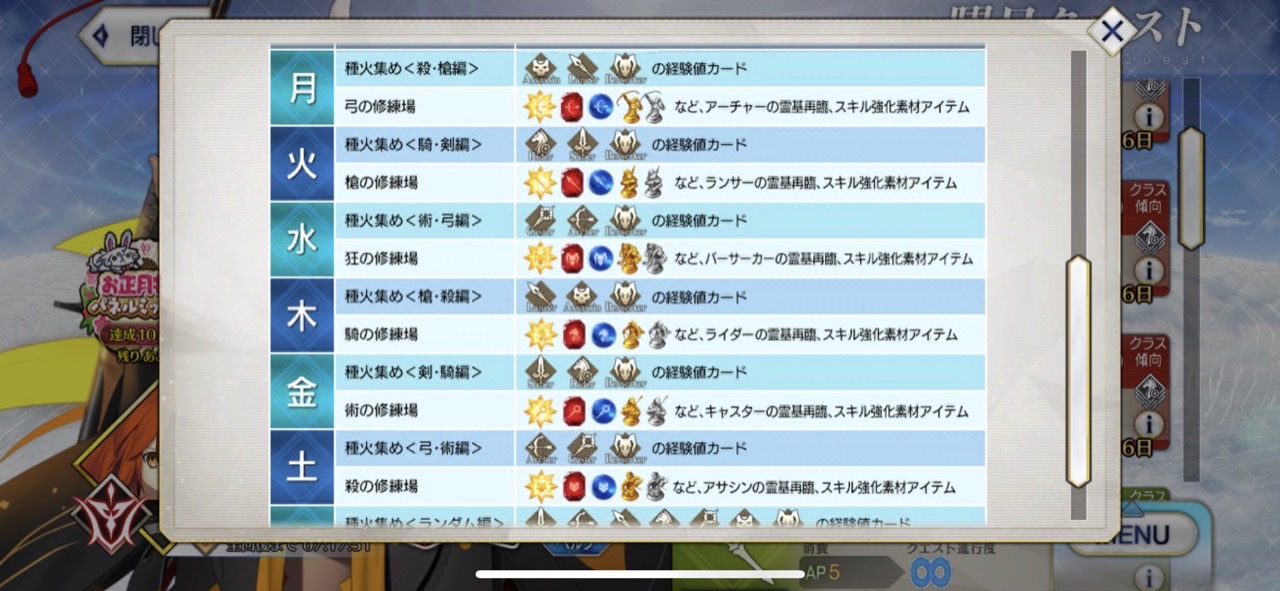Click the red gem icon in 槍の修練場 row
Viewport: 1280px width, 591px height.
(572, 183)
